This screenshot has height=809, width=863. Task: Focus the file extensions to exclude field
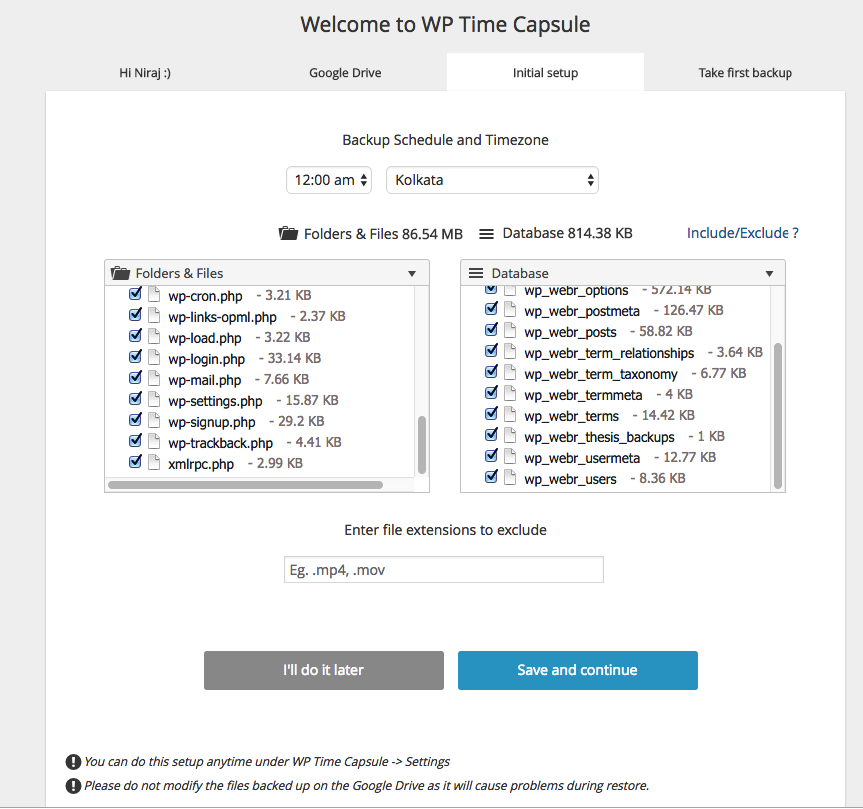tap(444, 570)
